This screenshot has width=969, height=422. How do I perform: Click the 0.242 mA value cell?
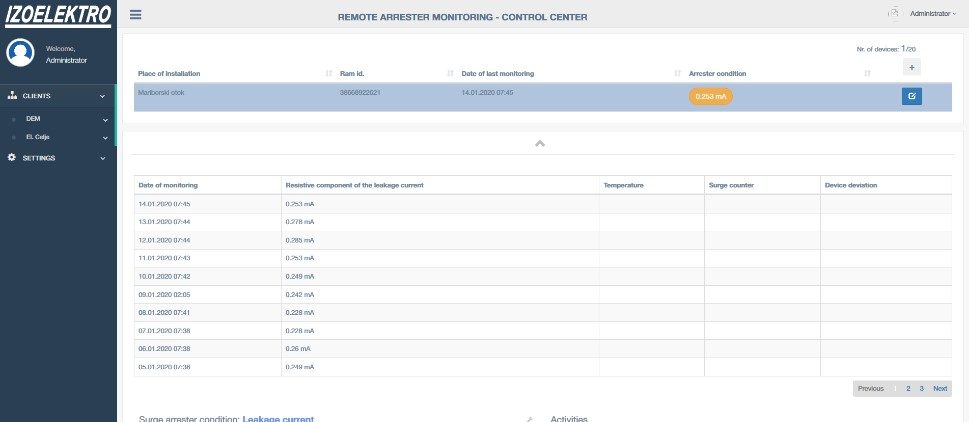tap(440, 294)
